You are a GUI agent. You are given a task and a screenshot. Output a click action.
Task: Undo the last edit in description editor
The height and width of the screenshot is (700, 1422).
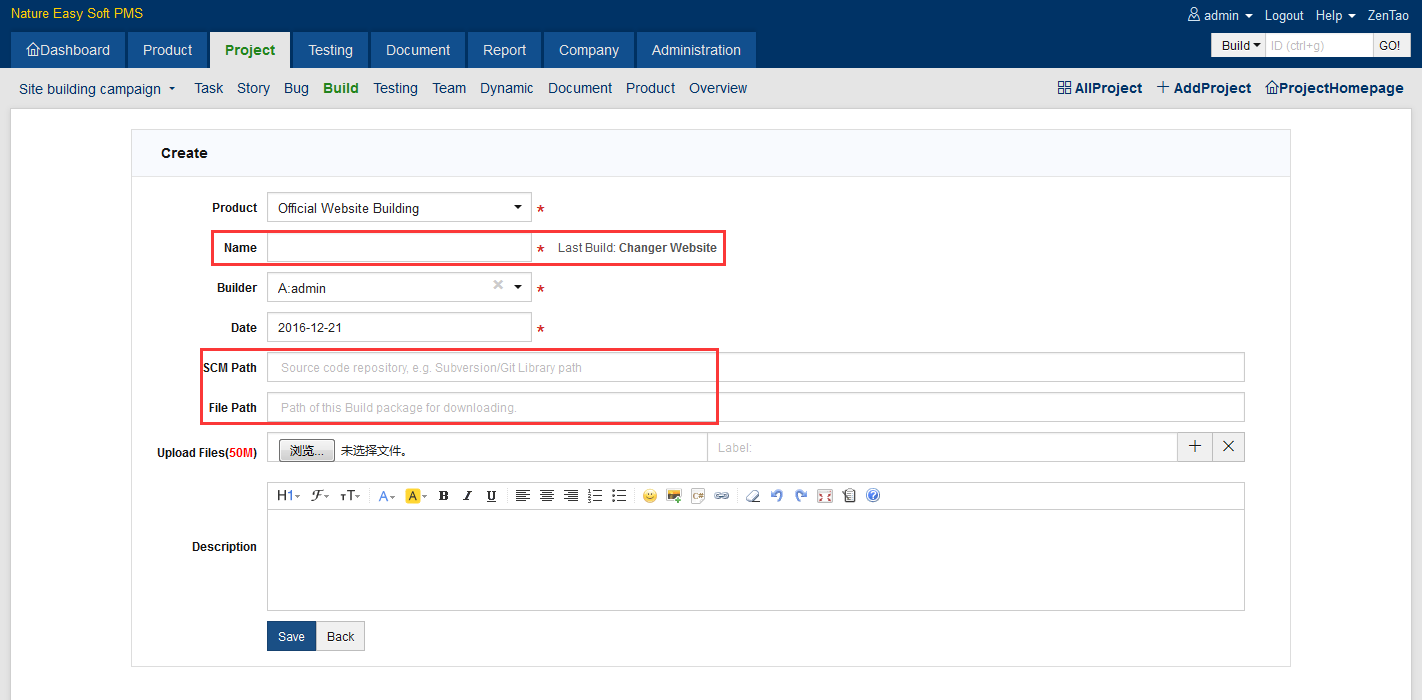point(777,496)
